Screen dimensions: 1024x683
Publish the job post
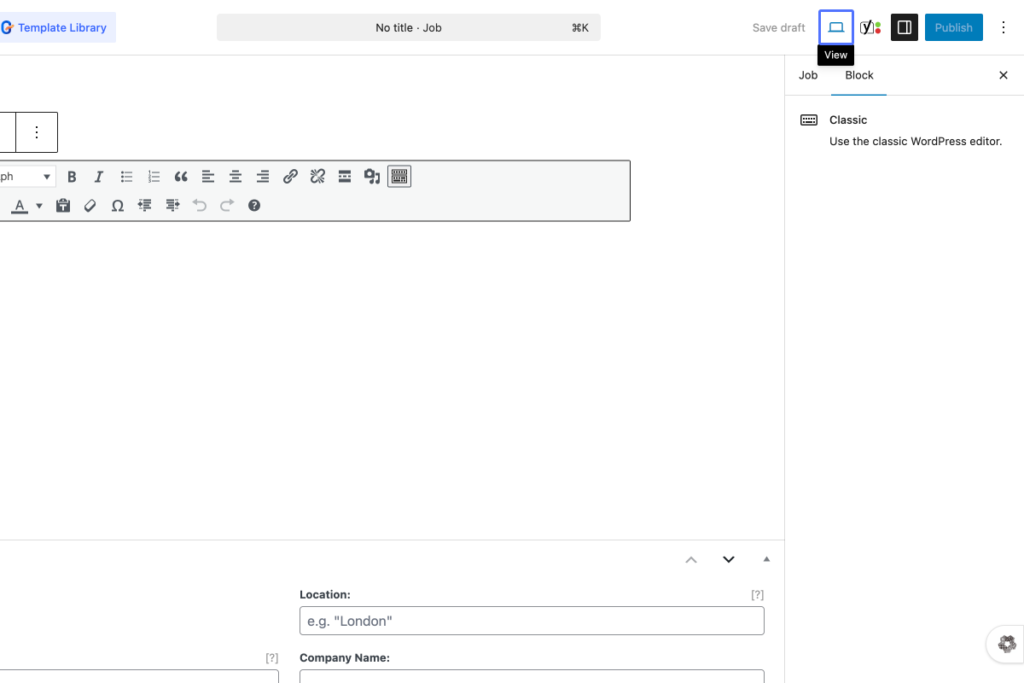pos(953,27)
